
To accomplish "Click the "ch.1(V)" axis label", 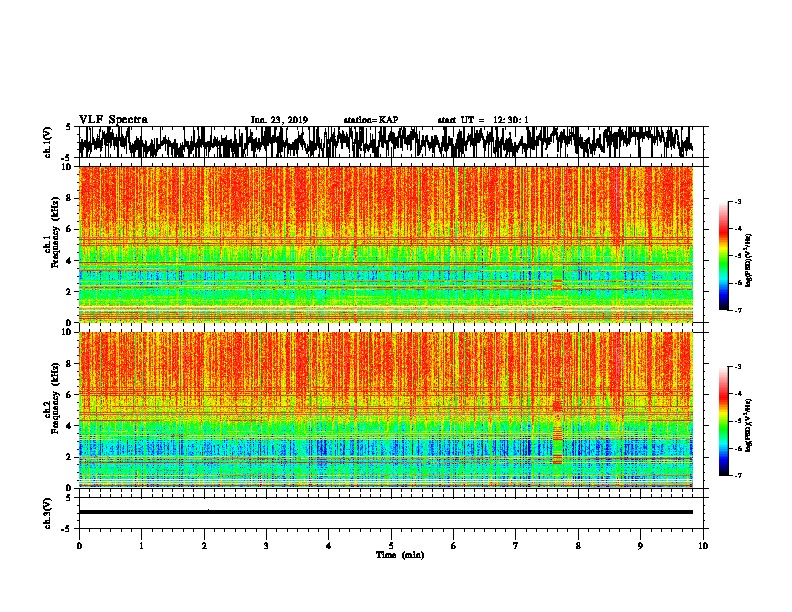I will pyautogui.click(x=47, y=142).
